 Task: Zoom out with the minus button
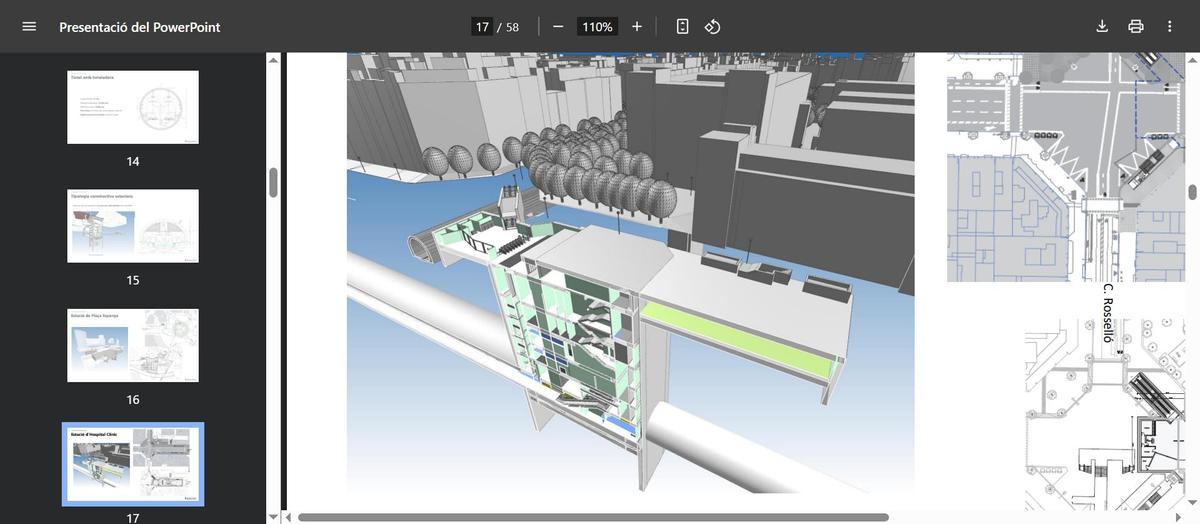click(x=558, y=26)
